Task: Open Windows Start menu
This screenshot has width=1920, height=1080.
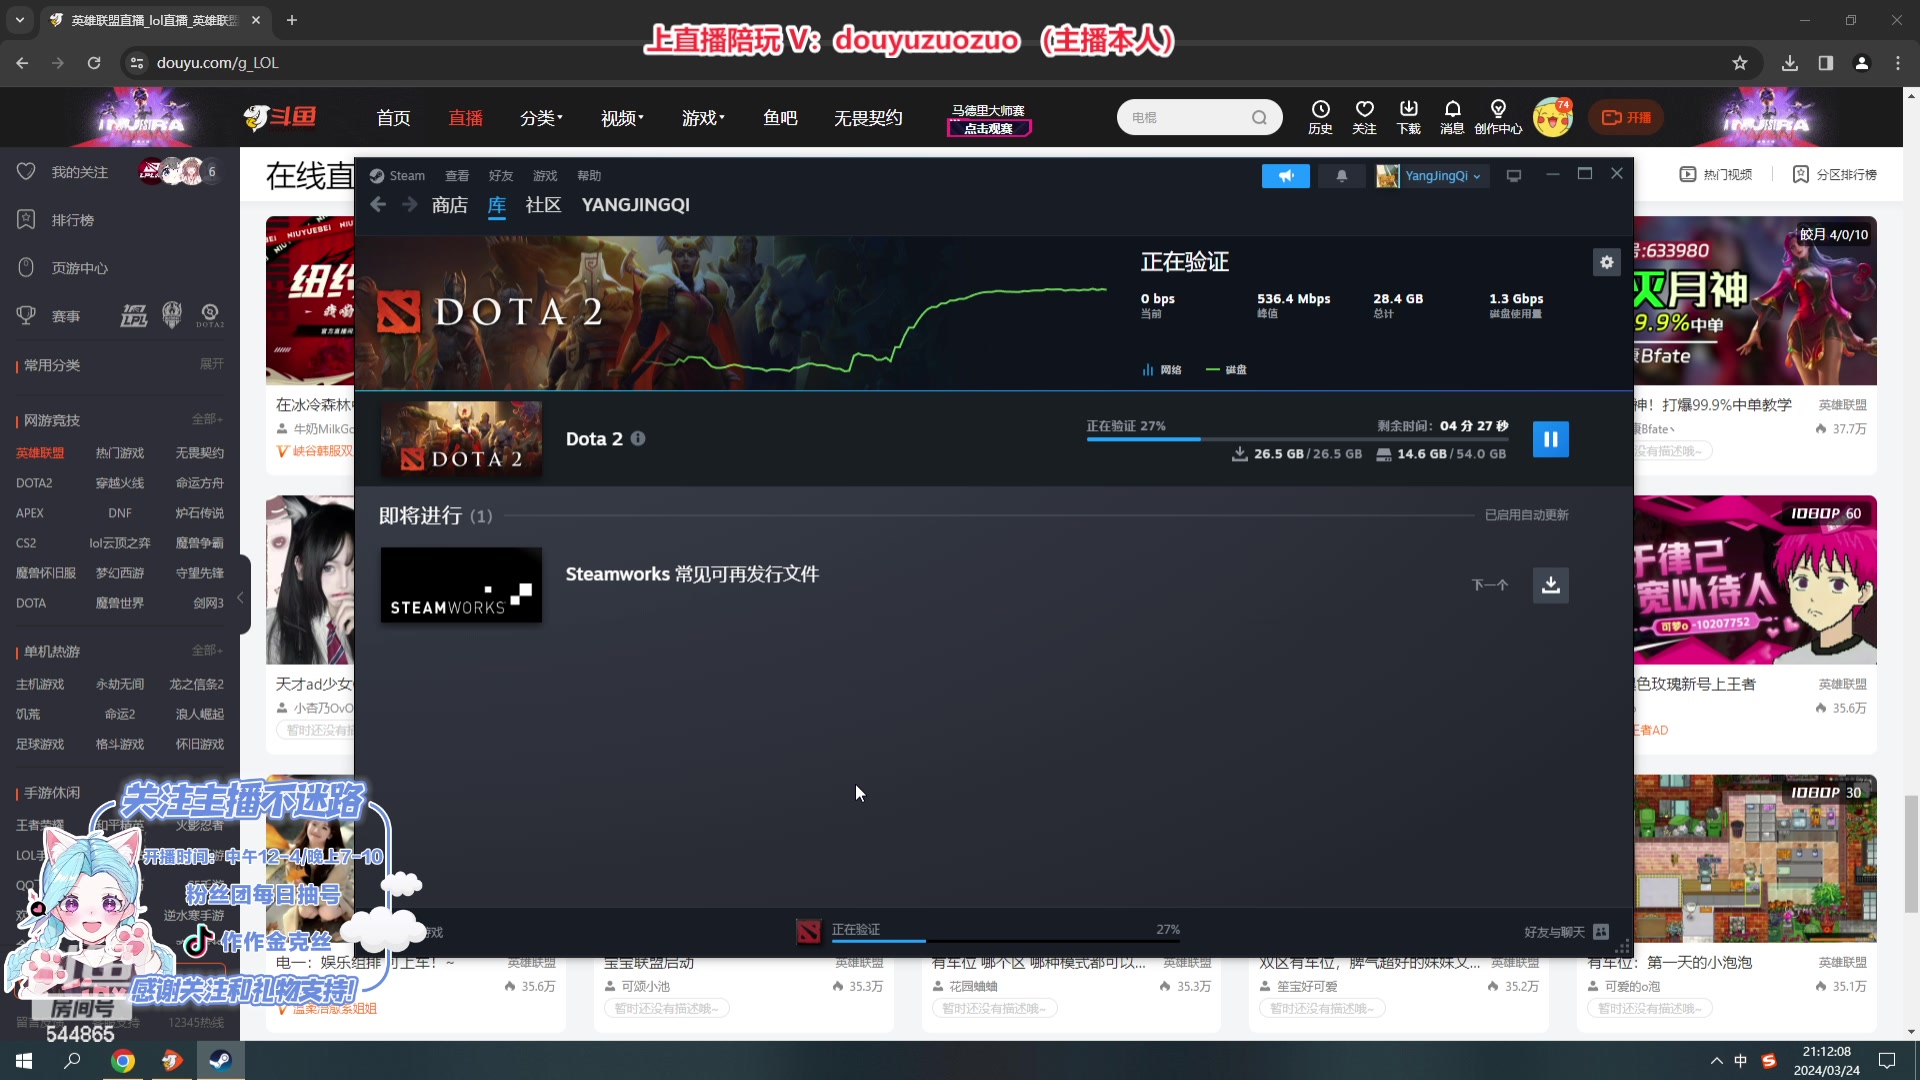Action: point(24,1061)
